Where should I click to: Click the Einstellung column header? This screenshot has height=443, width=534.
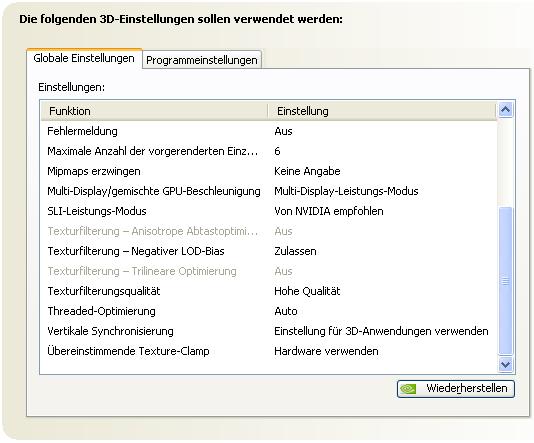[x=382, y=111]
